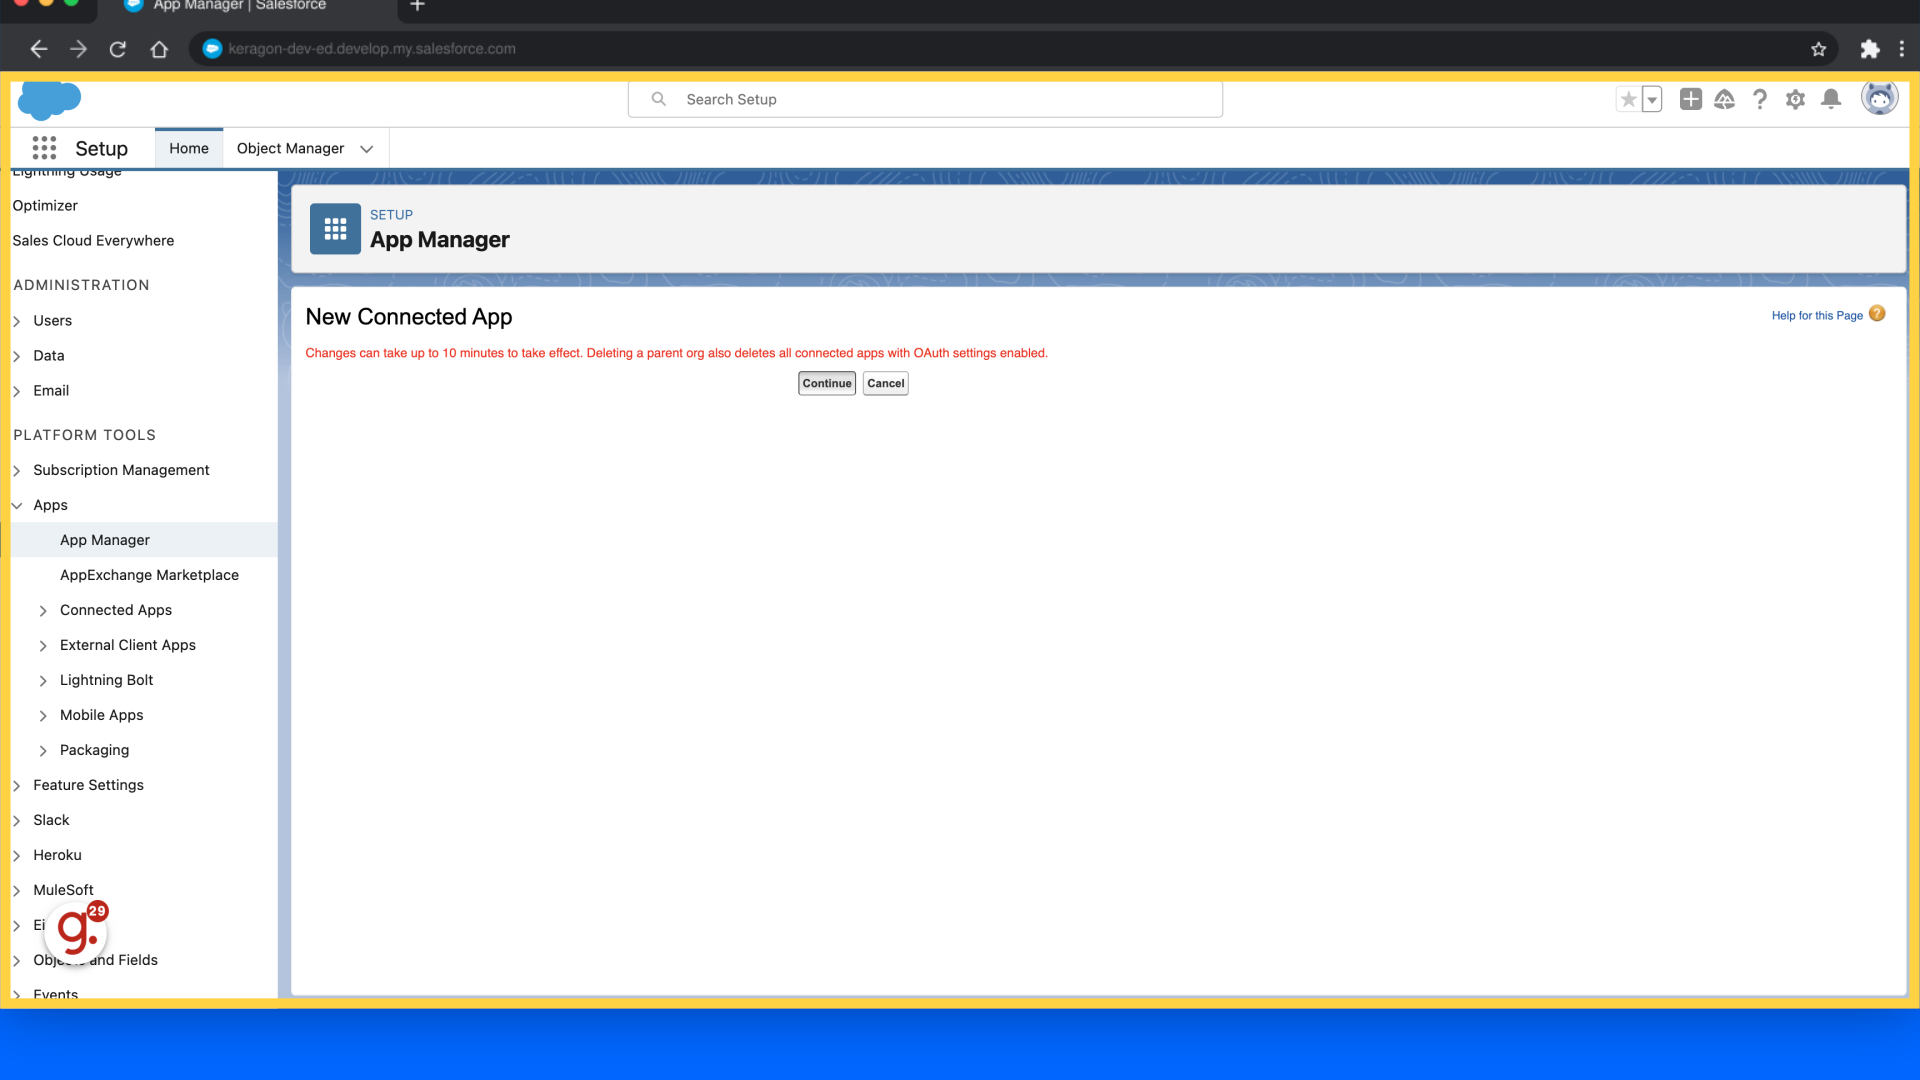The image size is (1920, 1080).
Task: Expand the External Client Apps chevron
Action: (x=43, y=645)
